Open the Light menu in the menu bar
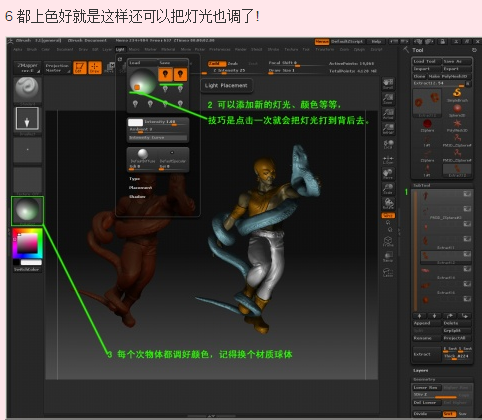The width and height of the screenshot is (482, 420). pos(120,49)
